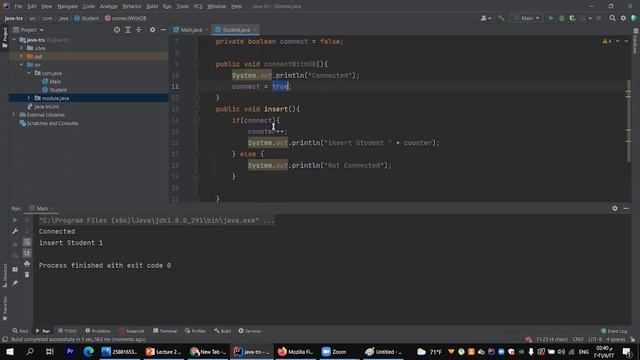Jump to next highlighted error arrow

[626, 41]
